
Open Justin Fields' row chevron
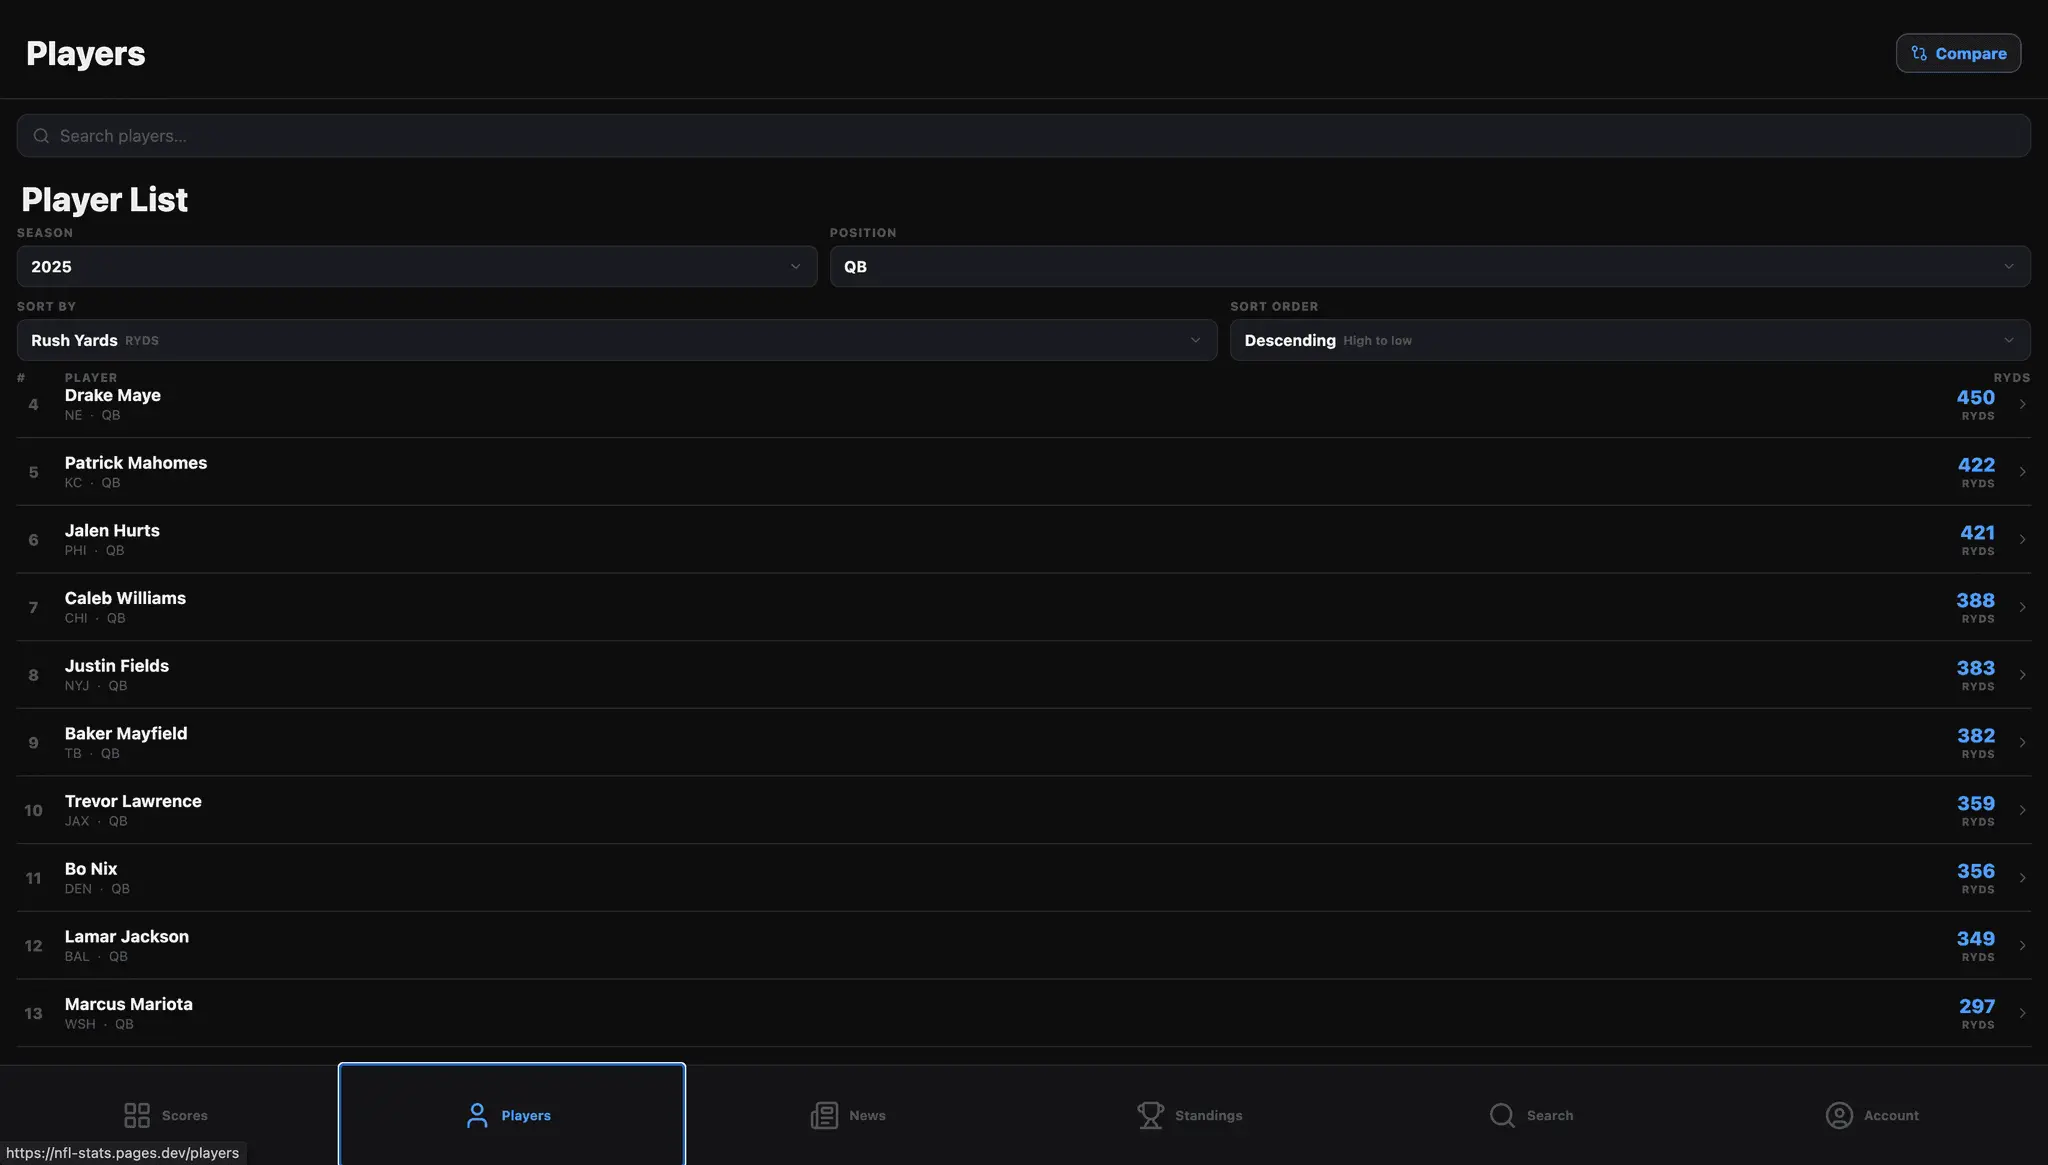tap(2022, 675)
